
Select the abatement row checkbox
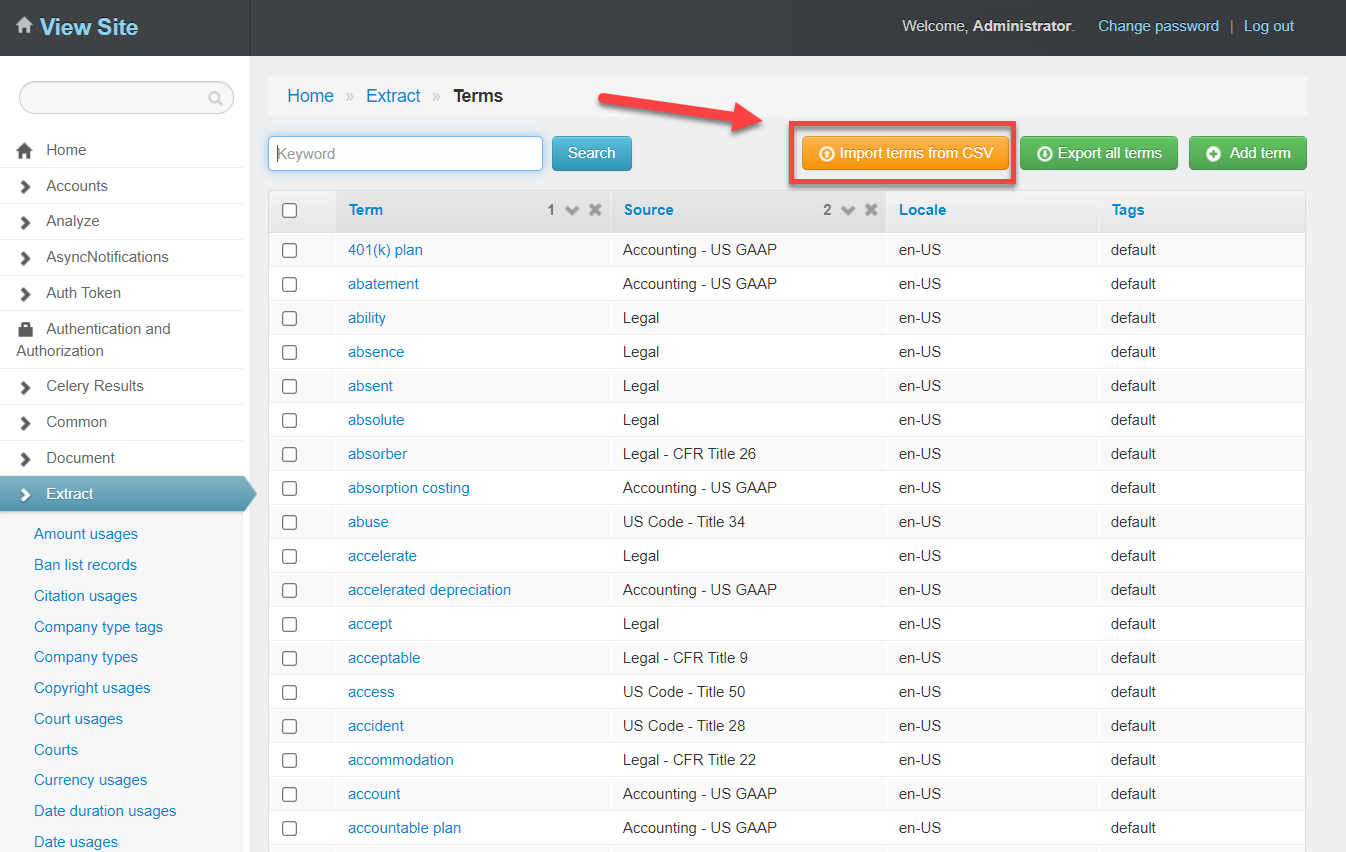point(290,284)
